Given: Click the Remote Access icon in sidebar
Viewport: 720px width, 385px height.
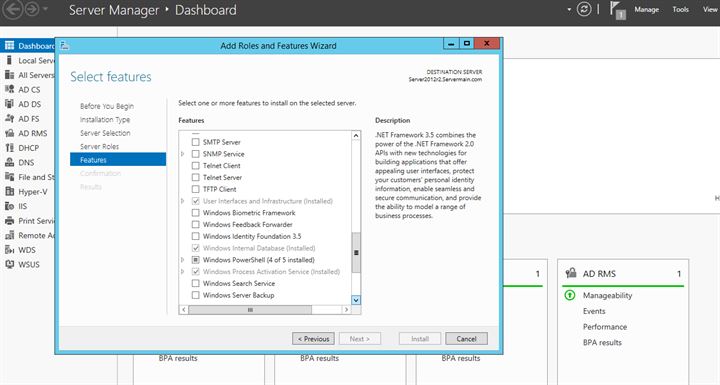Looking at the screenshot, I should (9, 235).
